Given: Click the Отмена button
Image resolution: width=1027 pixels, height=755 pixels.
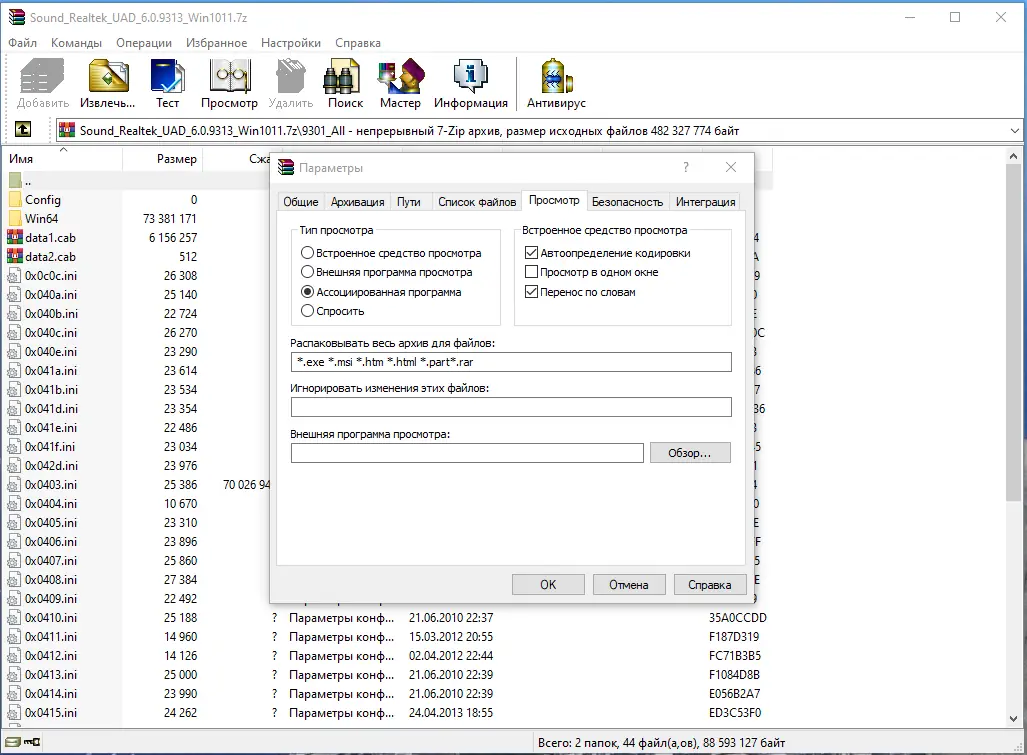Looking at the screenshot, I should pos(629,585).
